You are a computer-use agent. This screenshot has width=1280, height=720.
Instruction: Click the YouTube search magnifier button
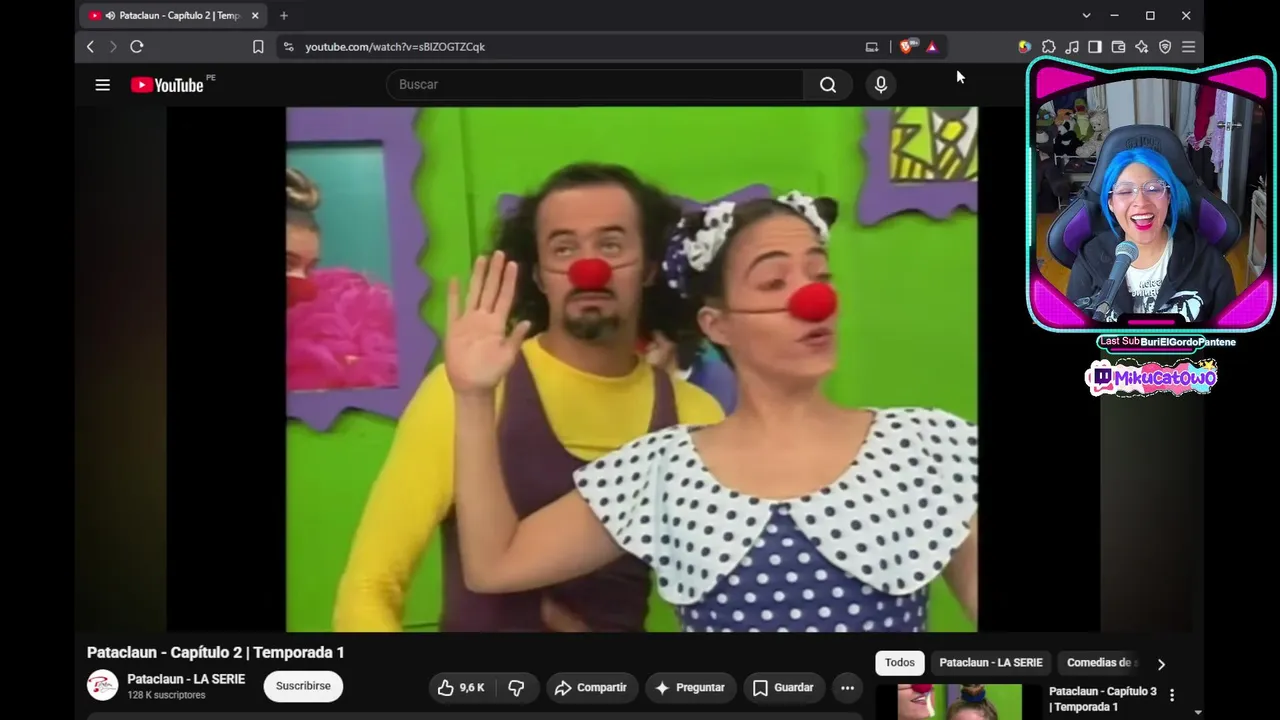(828, 85)
